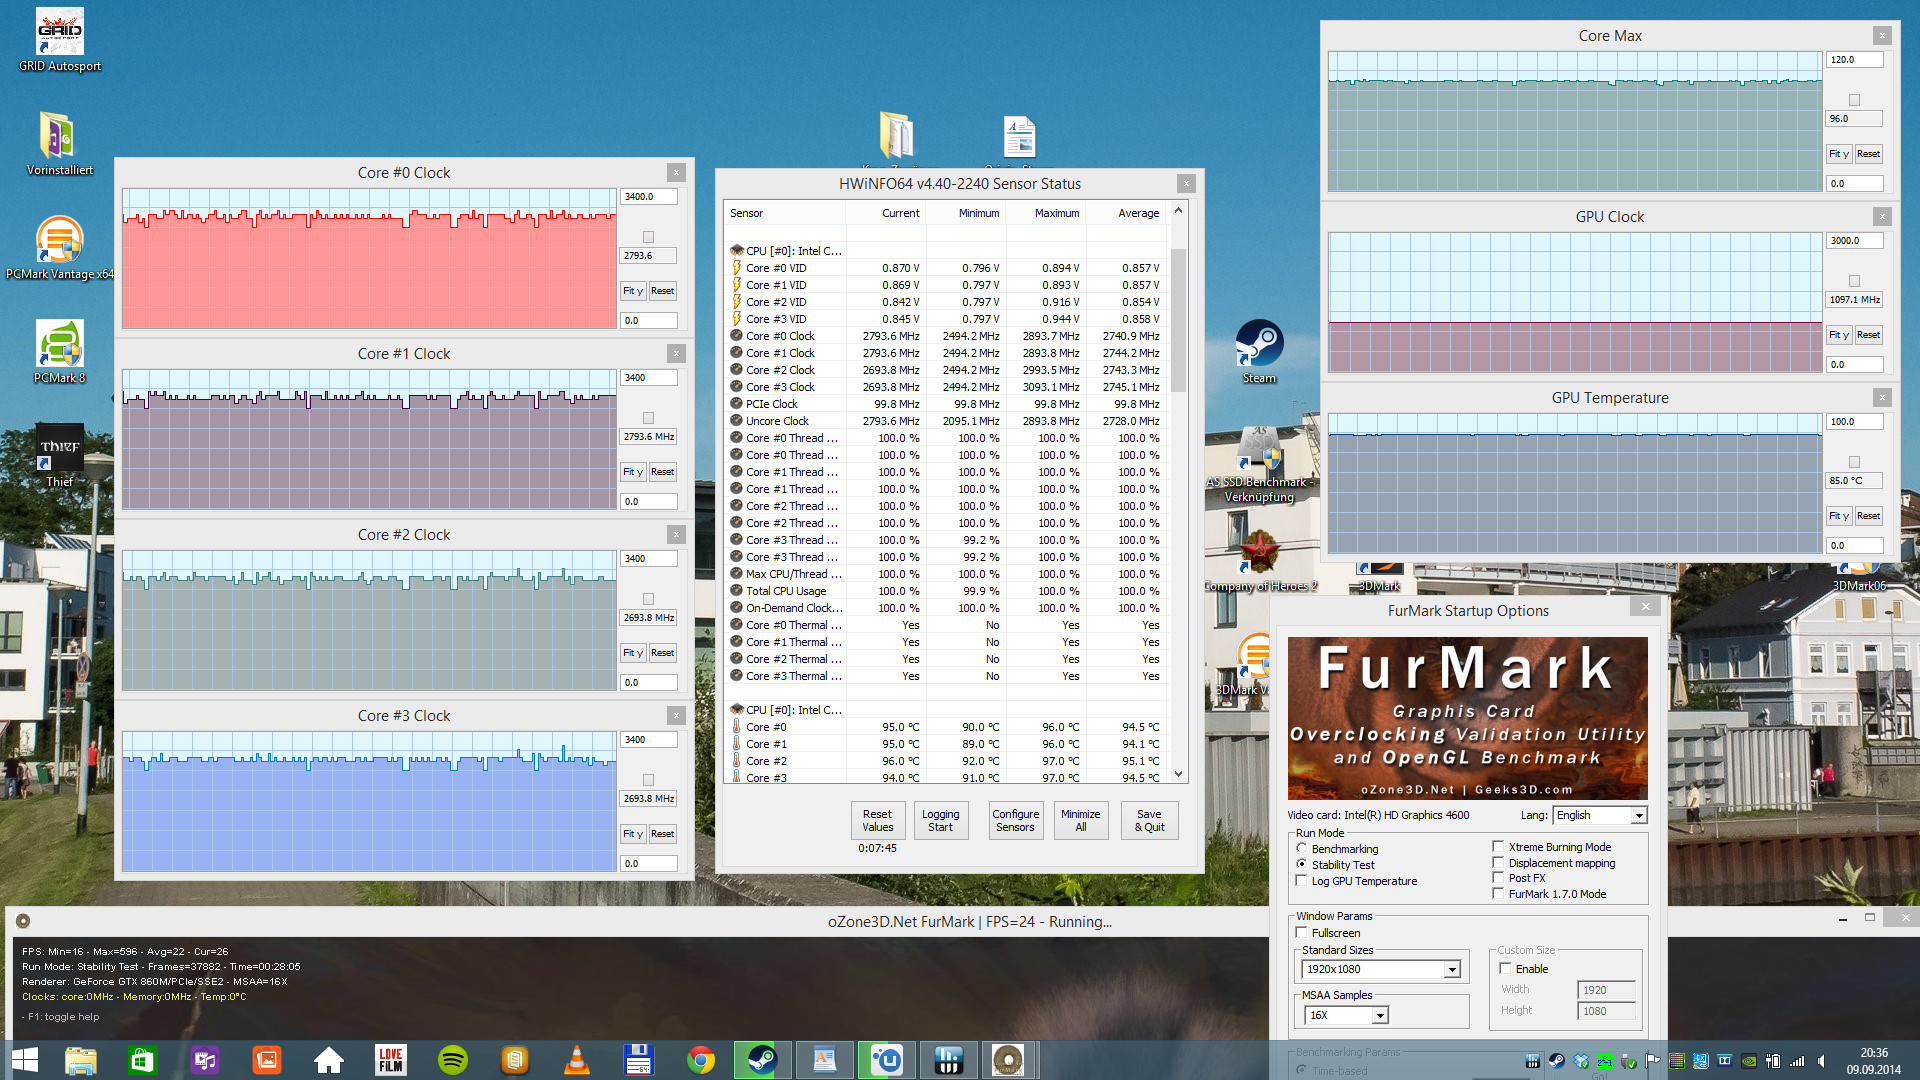Click the Core #0 Clock maximum value field
This screenshot has height=1080, width=1920.
click(648, 197)
